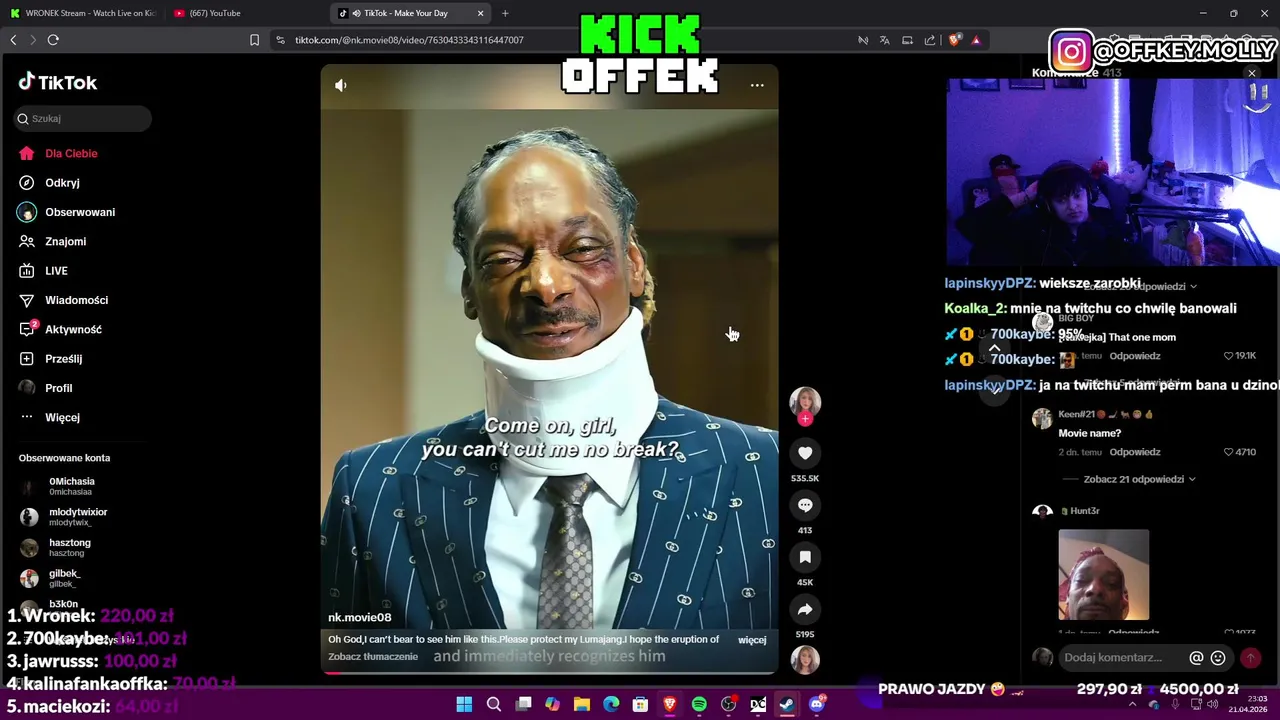Open the nk.movie08 username on the video
This screenshot has width=1280, height=720.
click(359, 617)
